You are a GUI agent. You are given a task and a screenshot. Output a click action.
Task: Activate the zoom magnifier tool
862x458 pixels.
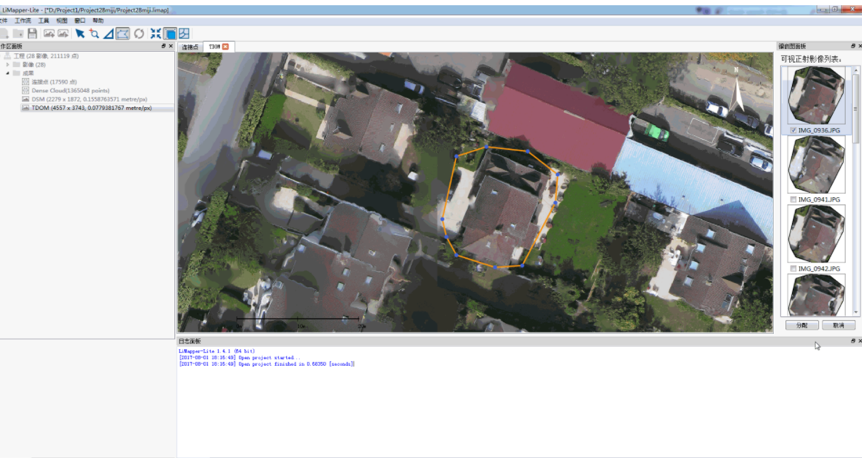pos(94,34)
